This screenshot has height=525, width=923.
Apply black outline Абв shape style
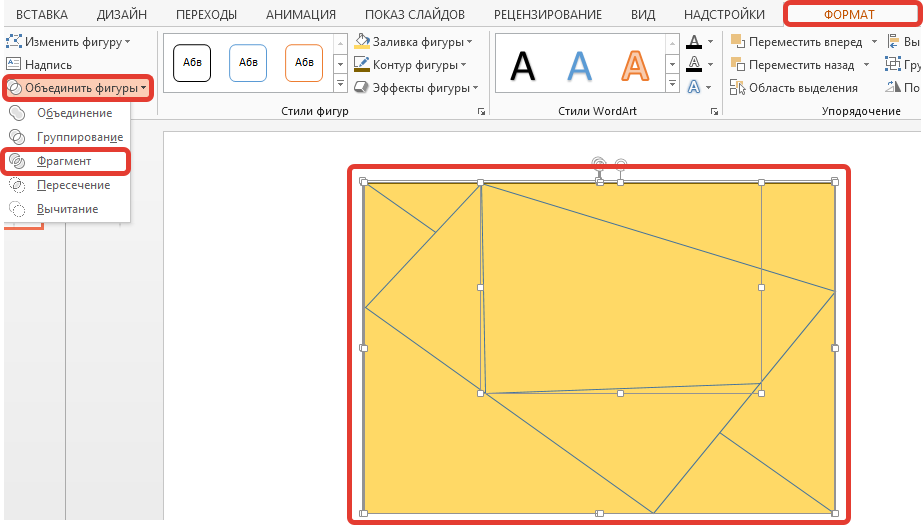[192, 62]
